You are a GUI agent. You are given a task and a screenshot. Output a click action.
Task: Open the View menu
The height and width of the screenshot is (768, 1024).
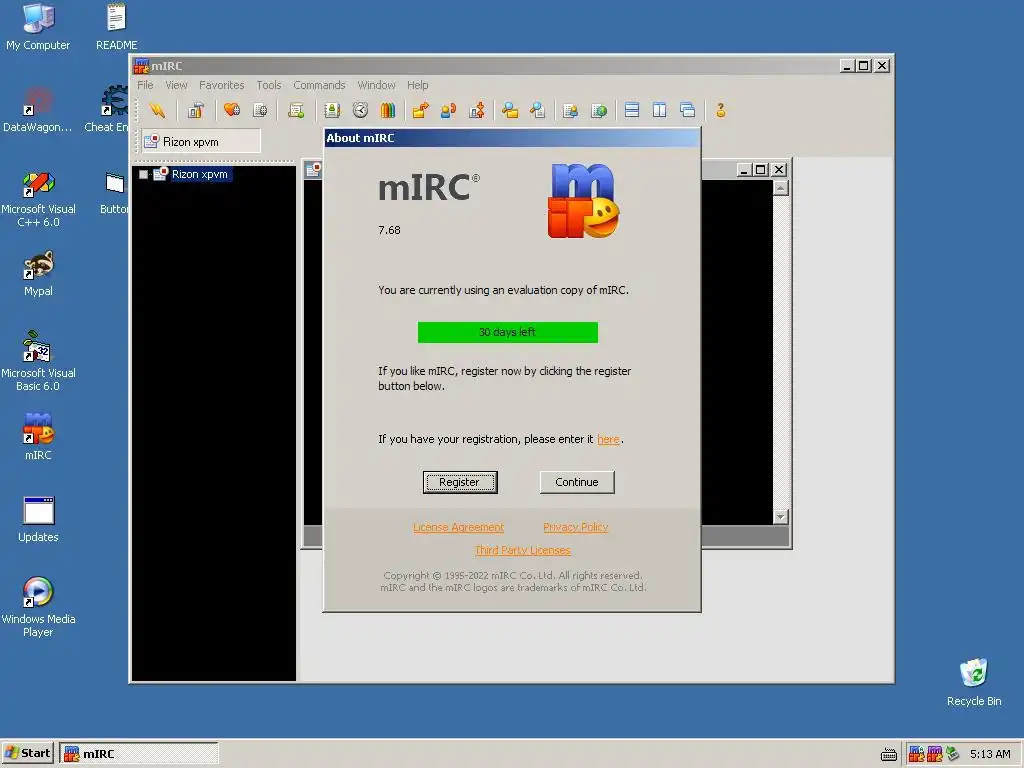tap(176, 85)
